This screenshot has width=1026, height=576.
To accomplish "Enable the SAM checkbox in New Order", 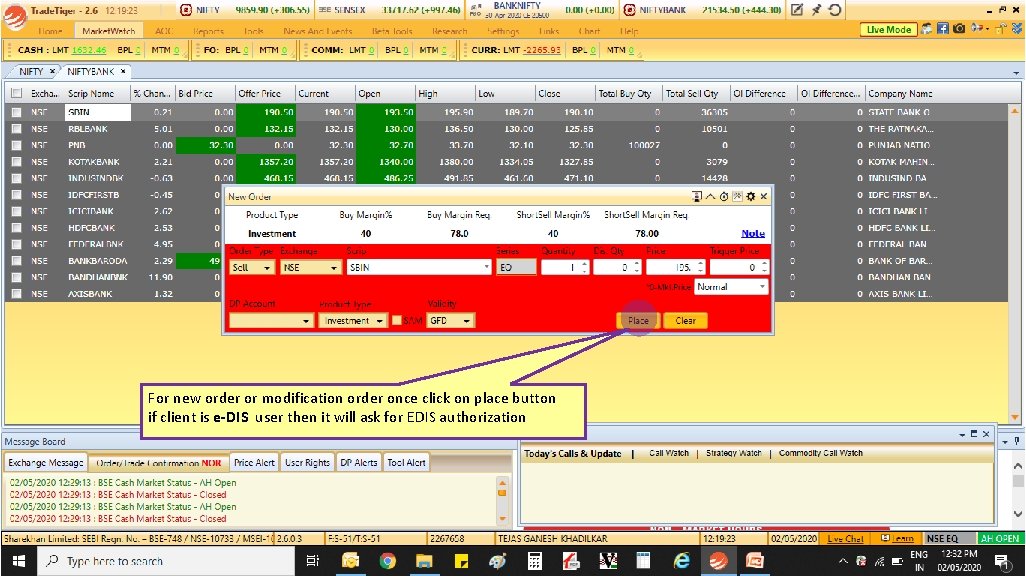I will 397,321.
